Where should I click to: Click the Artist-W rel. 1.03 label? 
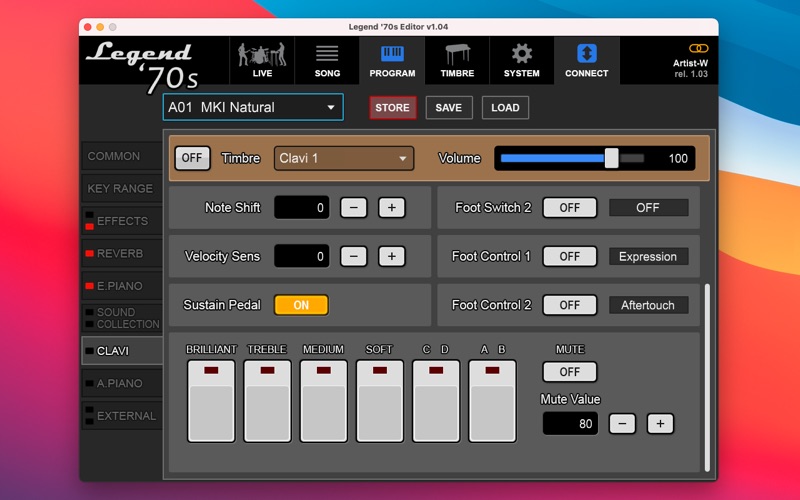tap(690, 68)
